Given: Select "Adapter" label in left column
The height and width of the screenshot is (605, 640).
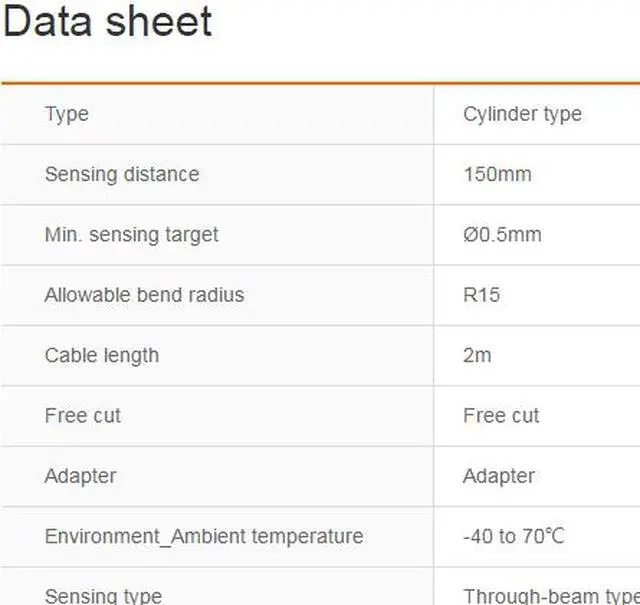Looking at the screenshot, I should pyautogui.click(x=80, y=476).
